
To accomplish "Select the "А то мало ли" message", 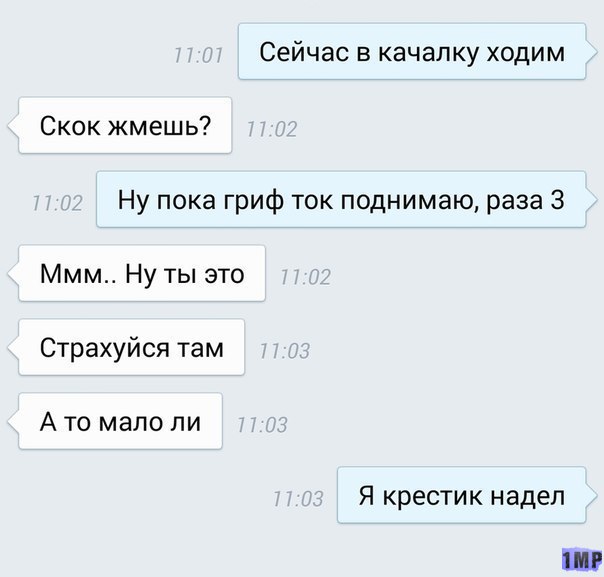I will click(120, 421).
